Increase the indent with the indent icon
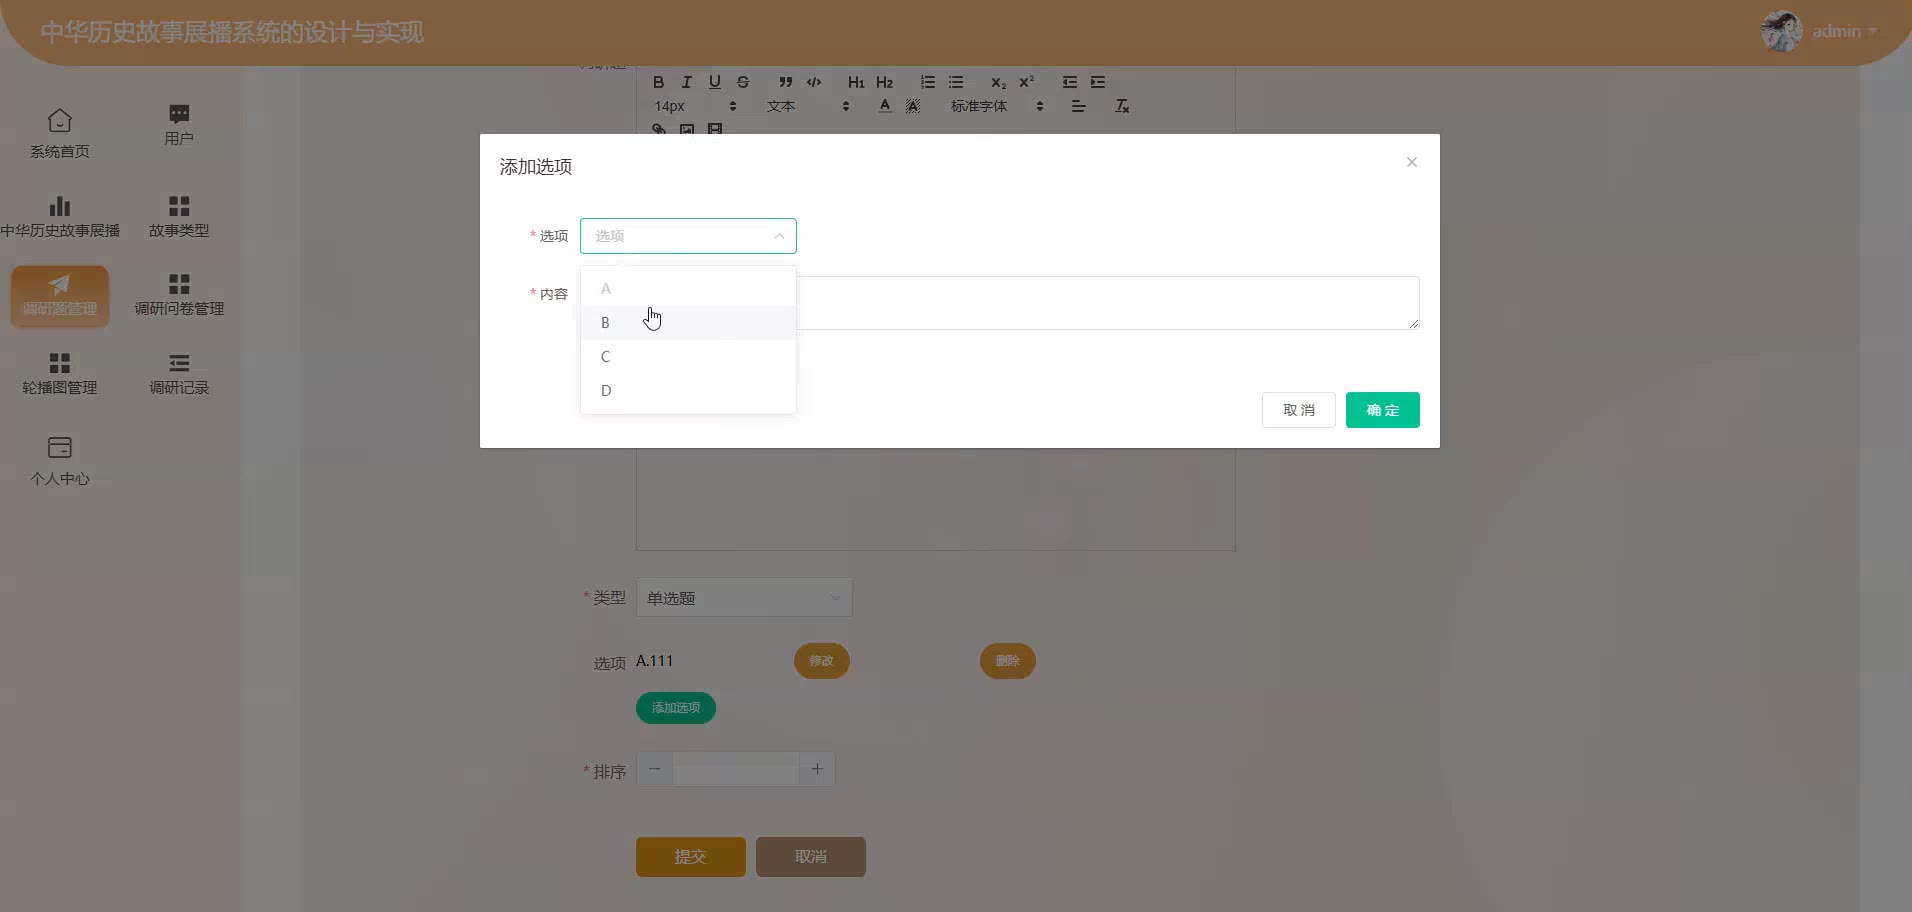Viewport: 1912px width, 912px height. tap(1098, 82)
